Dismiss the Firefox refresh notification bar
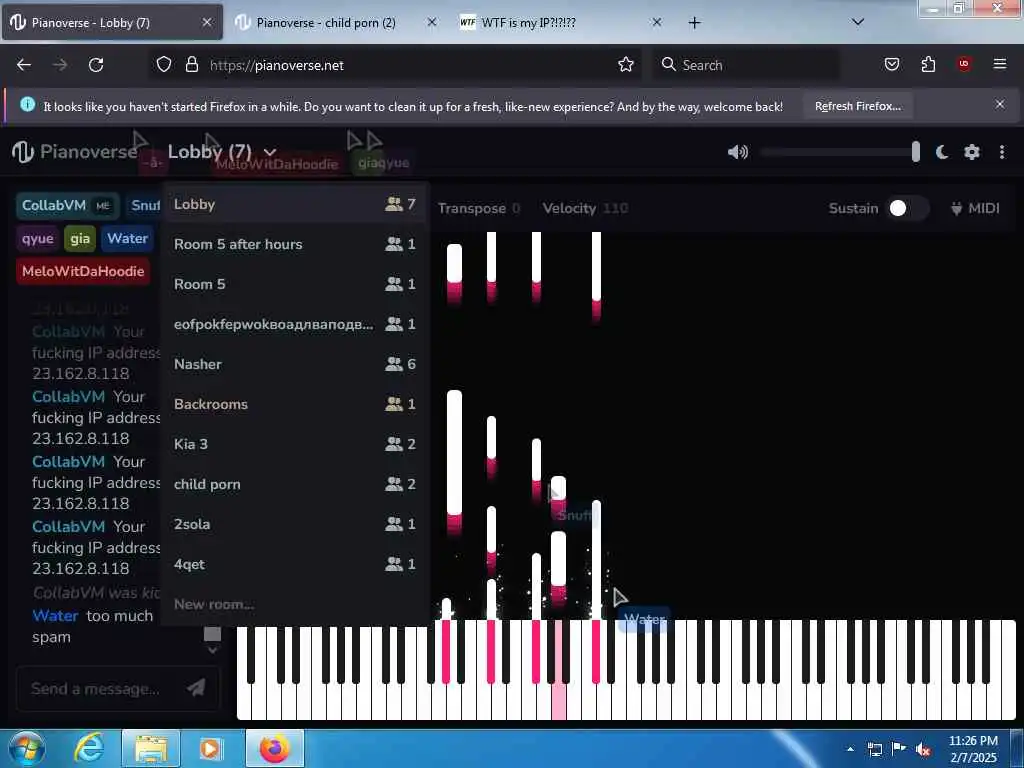 coord(1000,104)
